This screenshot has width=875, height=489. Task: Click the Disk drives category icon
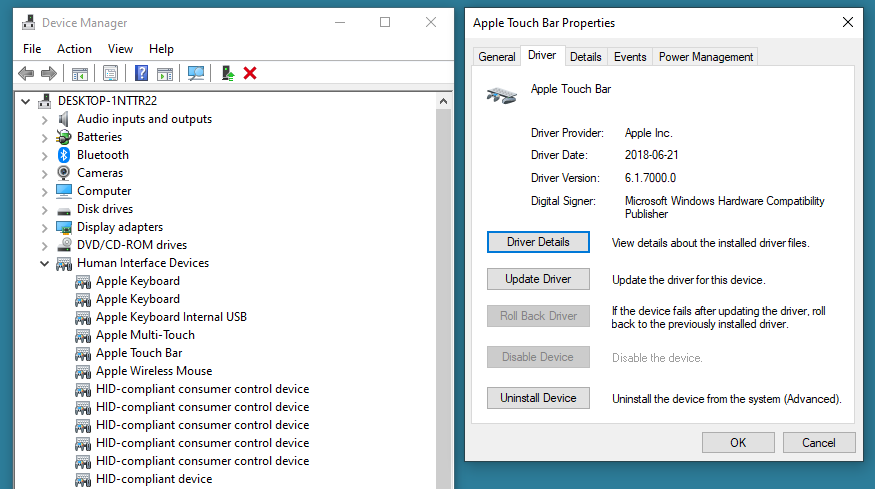point(64,210)
